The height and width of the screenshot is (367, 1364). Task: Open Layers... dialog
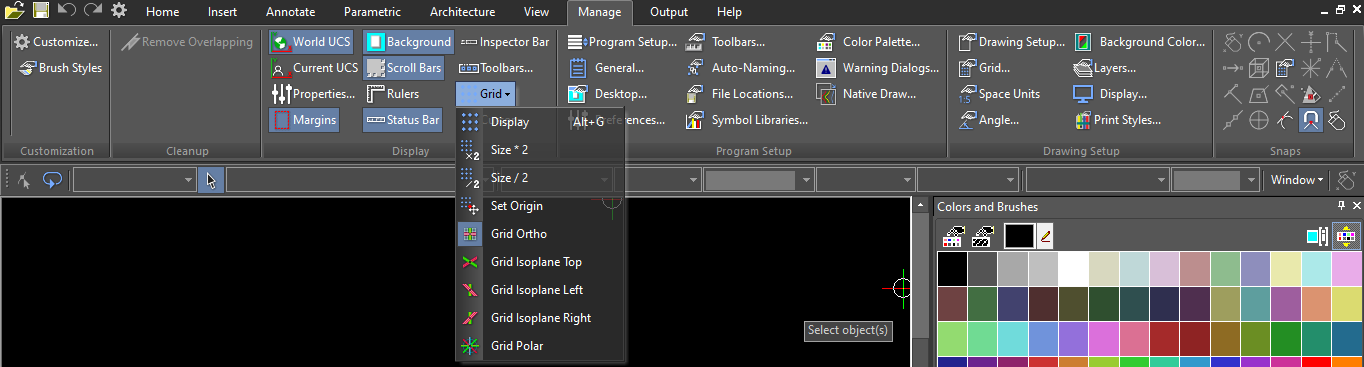point(1106,68)
